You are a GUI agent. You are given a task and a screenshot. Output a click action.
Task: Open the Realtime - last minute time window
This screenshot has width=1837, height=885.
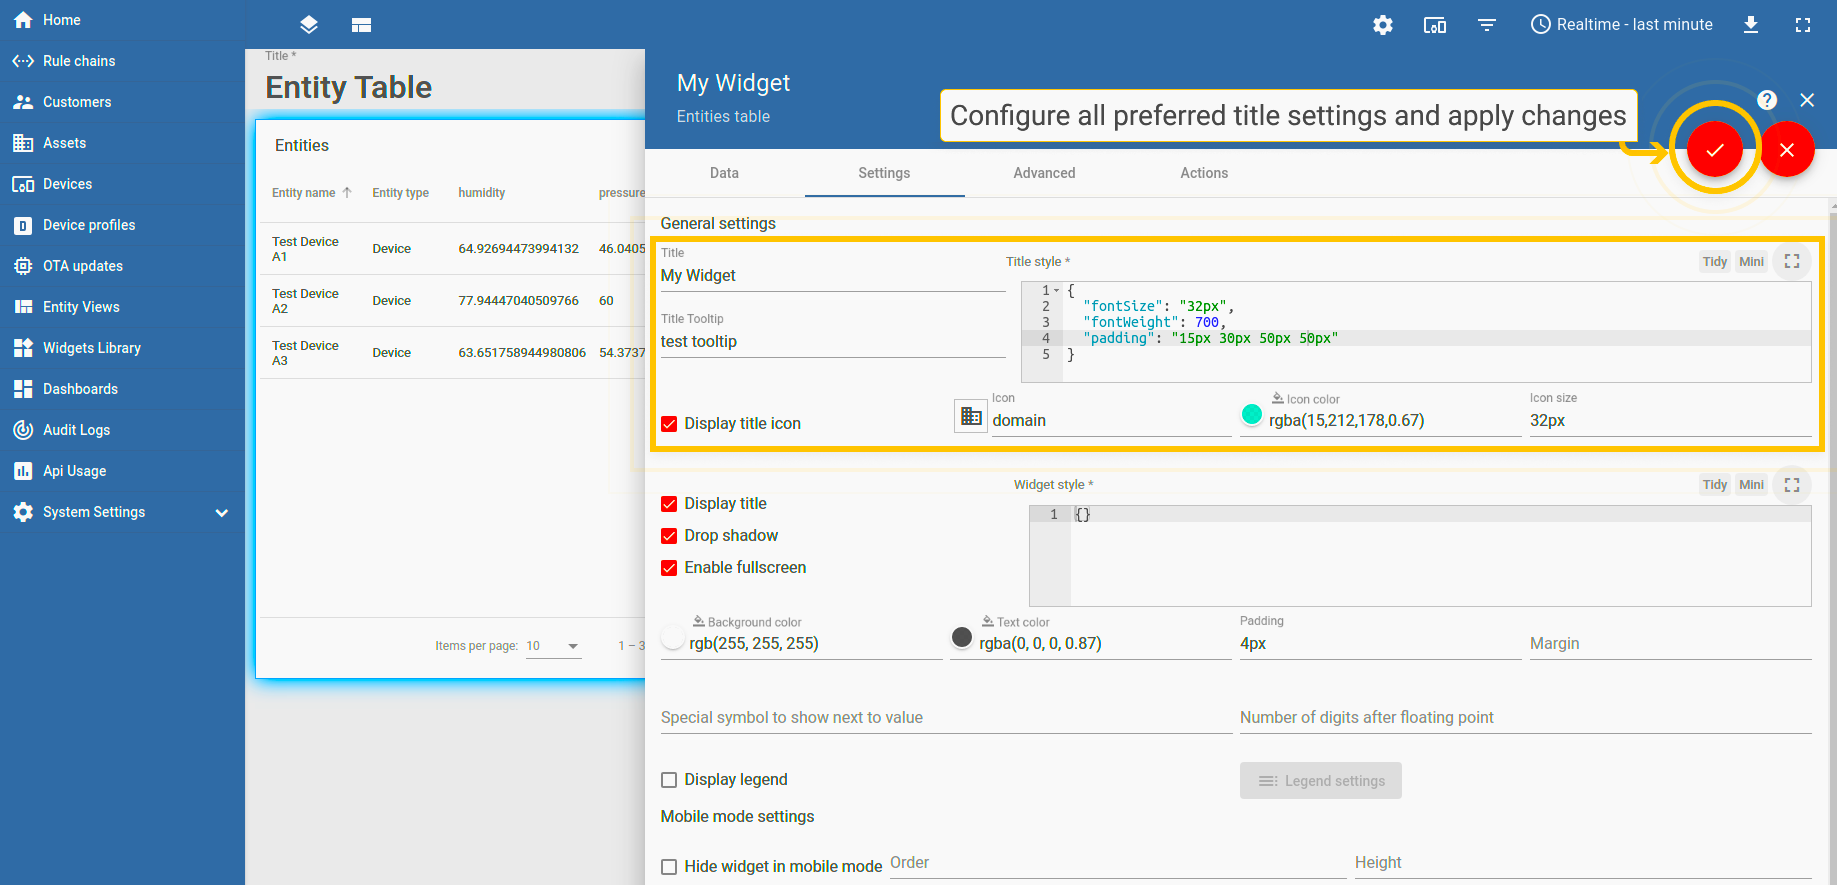[1621, 25]
